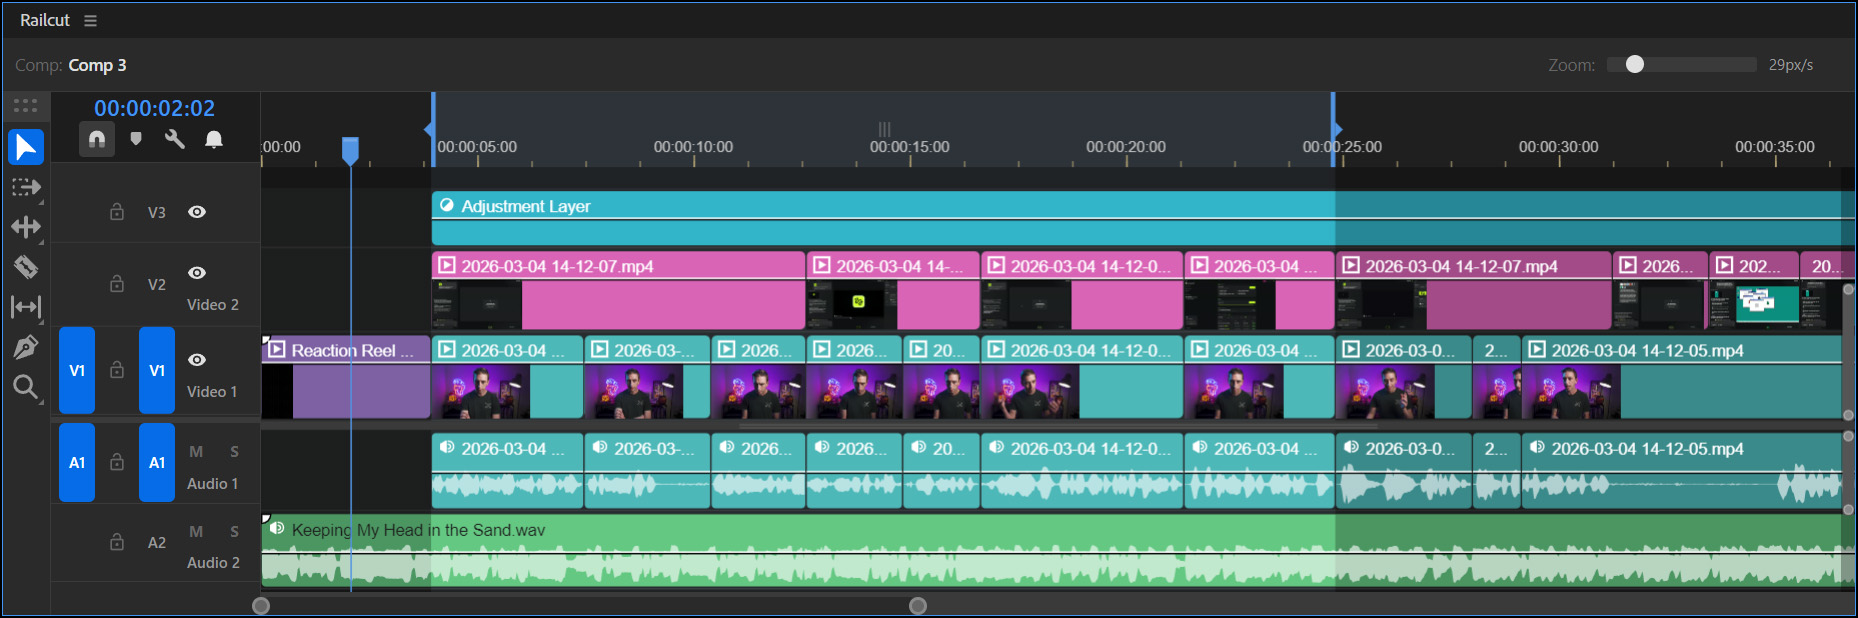Click the Video 2 track name
1858x618 pixels.
click(x=213, y=305)
